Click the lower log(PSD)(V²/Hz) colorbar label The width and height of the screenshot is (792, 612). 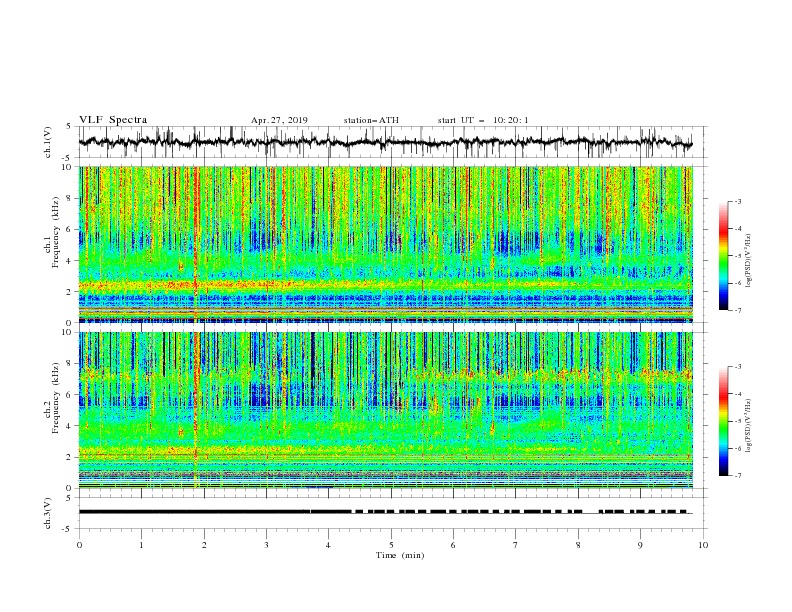(748, 426)
